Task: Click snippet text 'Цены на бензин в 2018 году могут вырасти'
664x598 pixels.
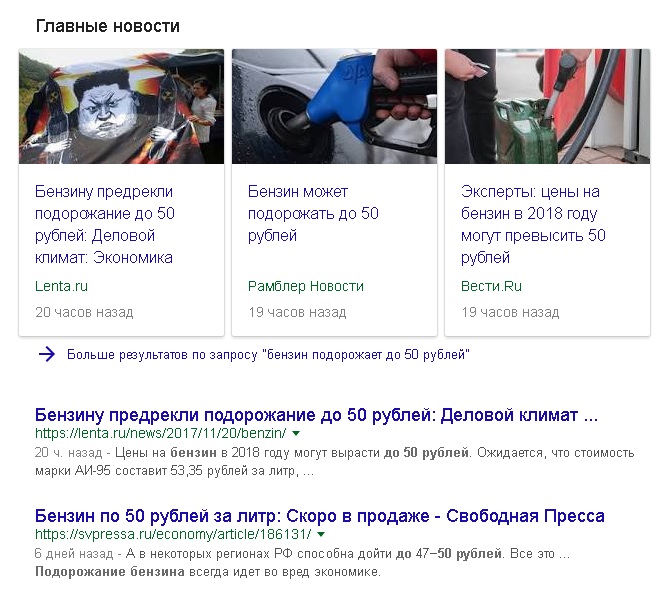Action: click(249, 453)
